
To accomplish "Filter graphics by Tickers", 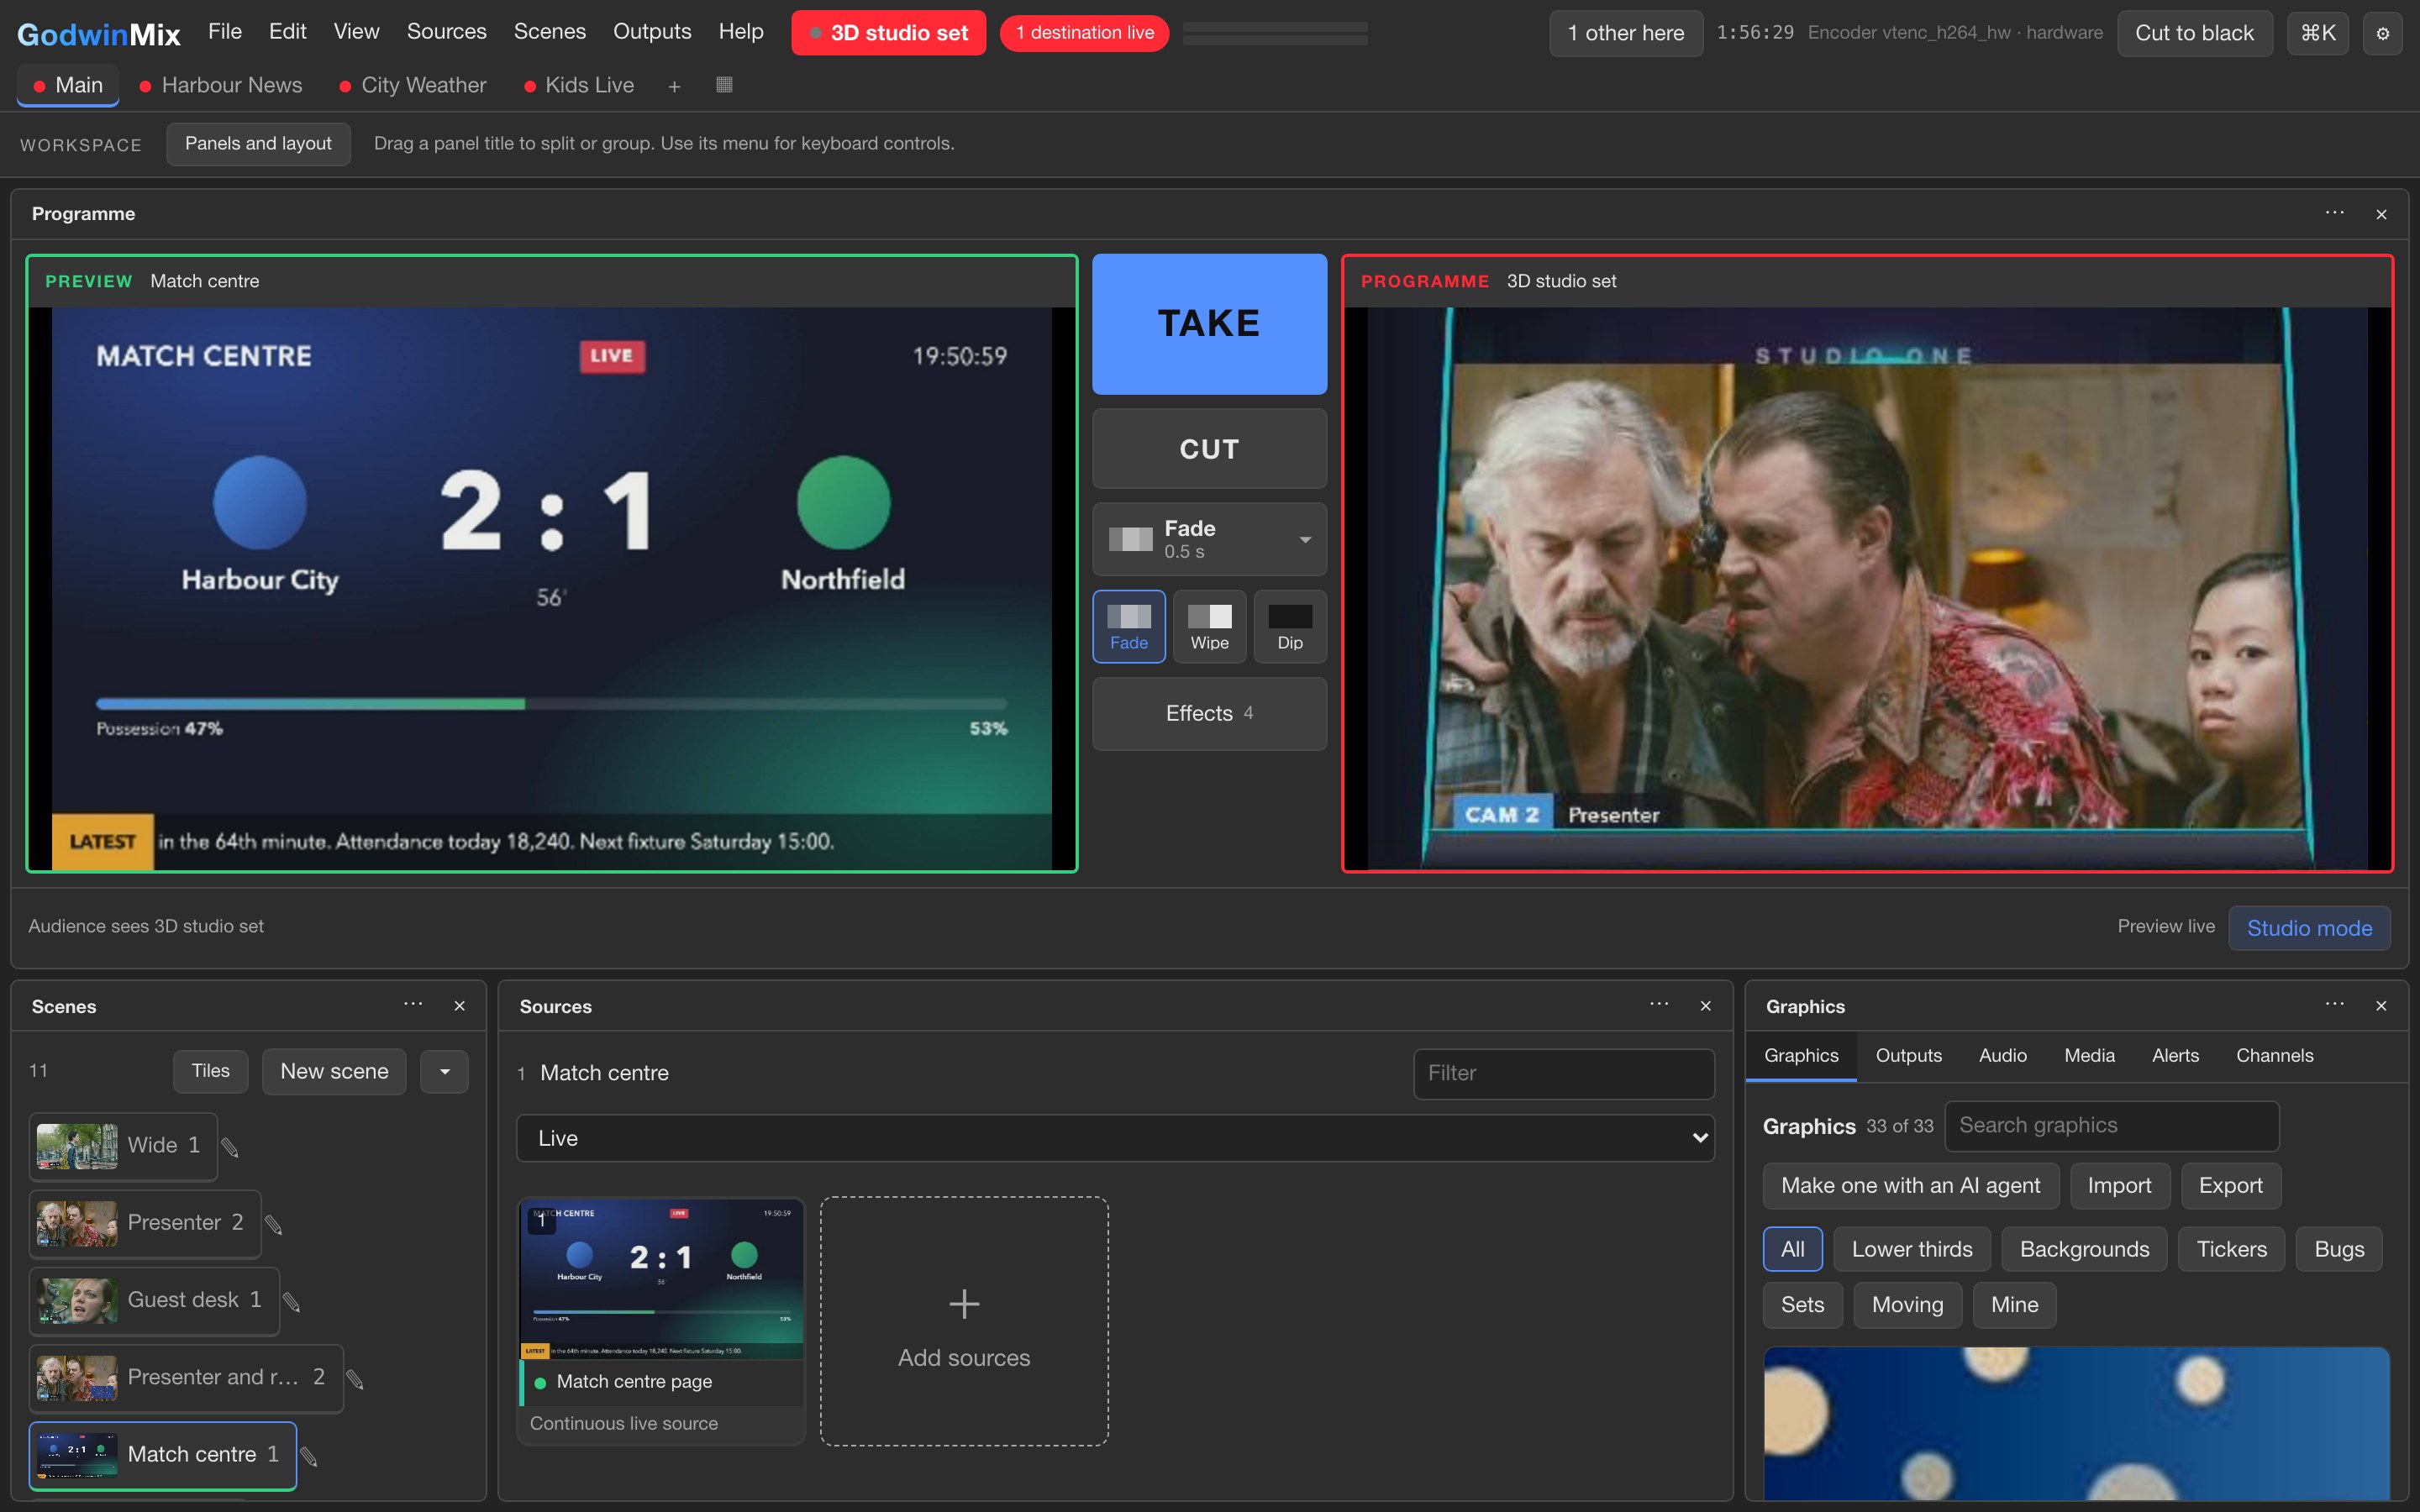I will pos(2231,1249).
